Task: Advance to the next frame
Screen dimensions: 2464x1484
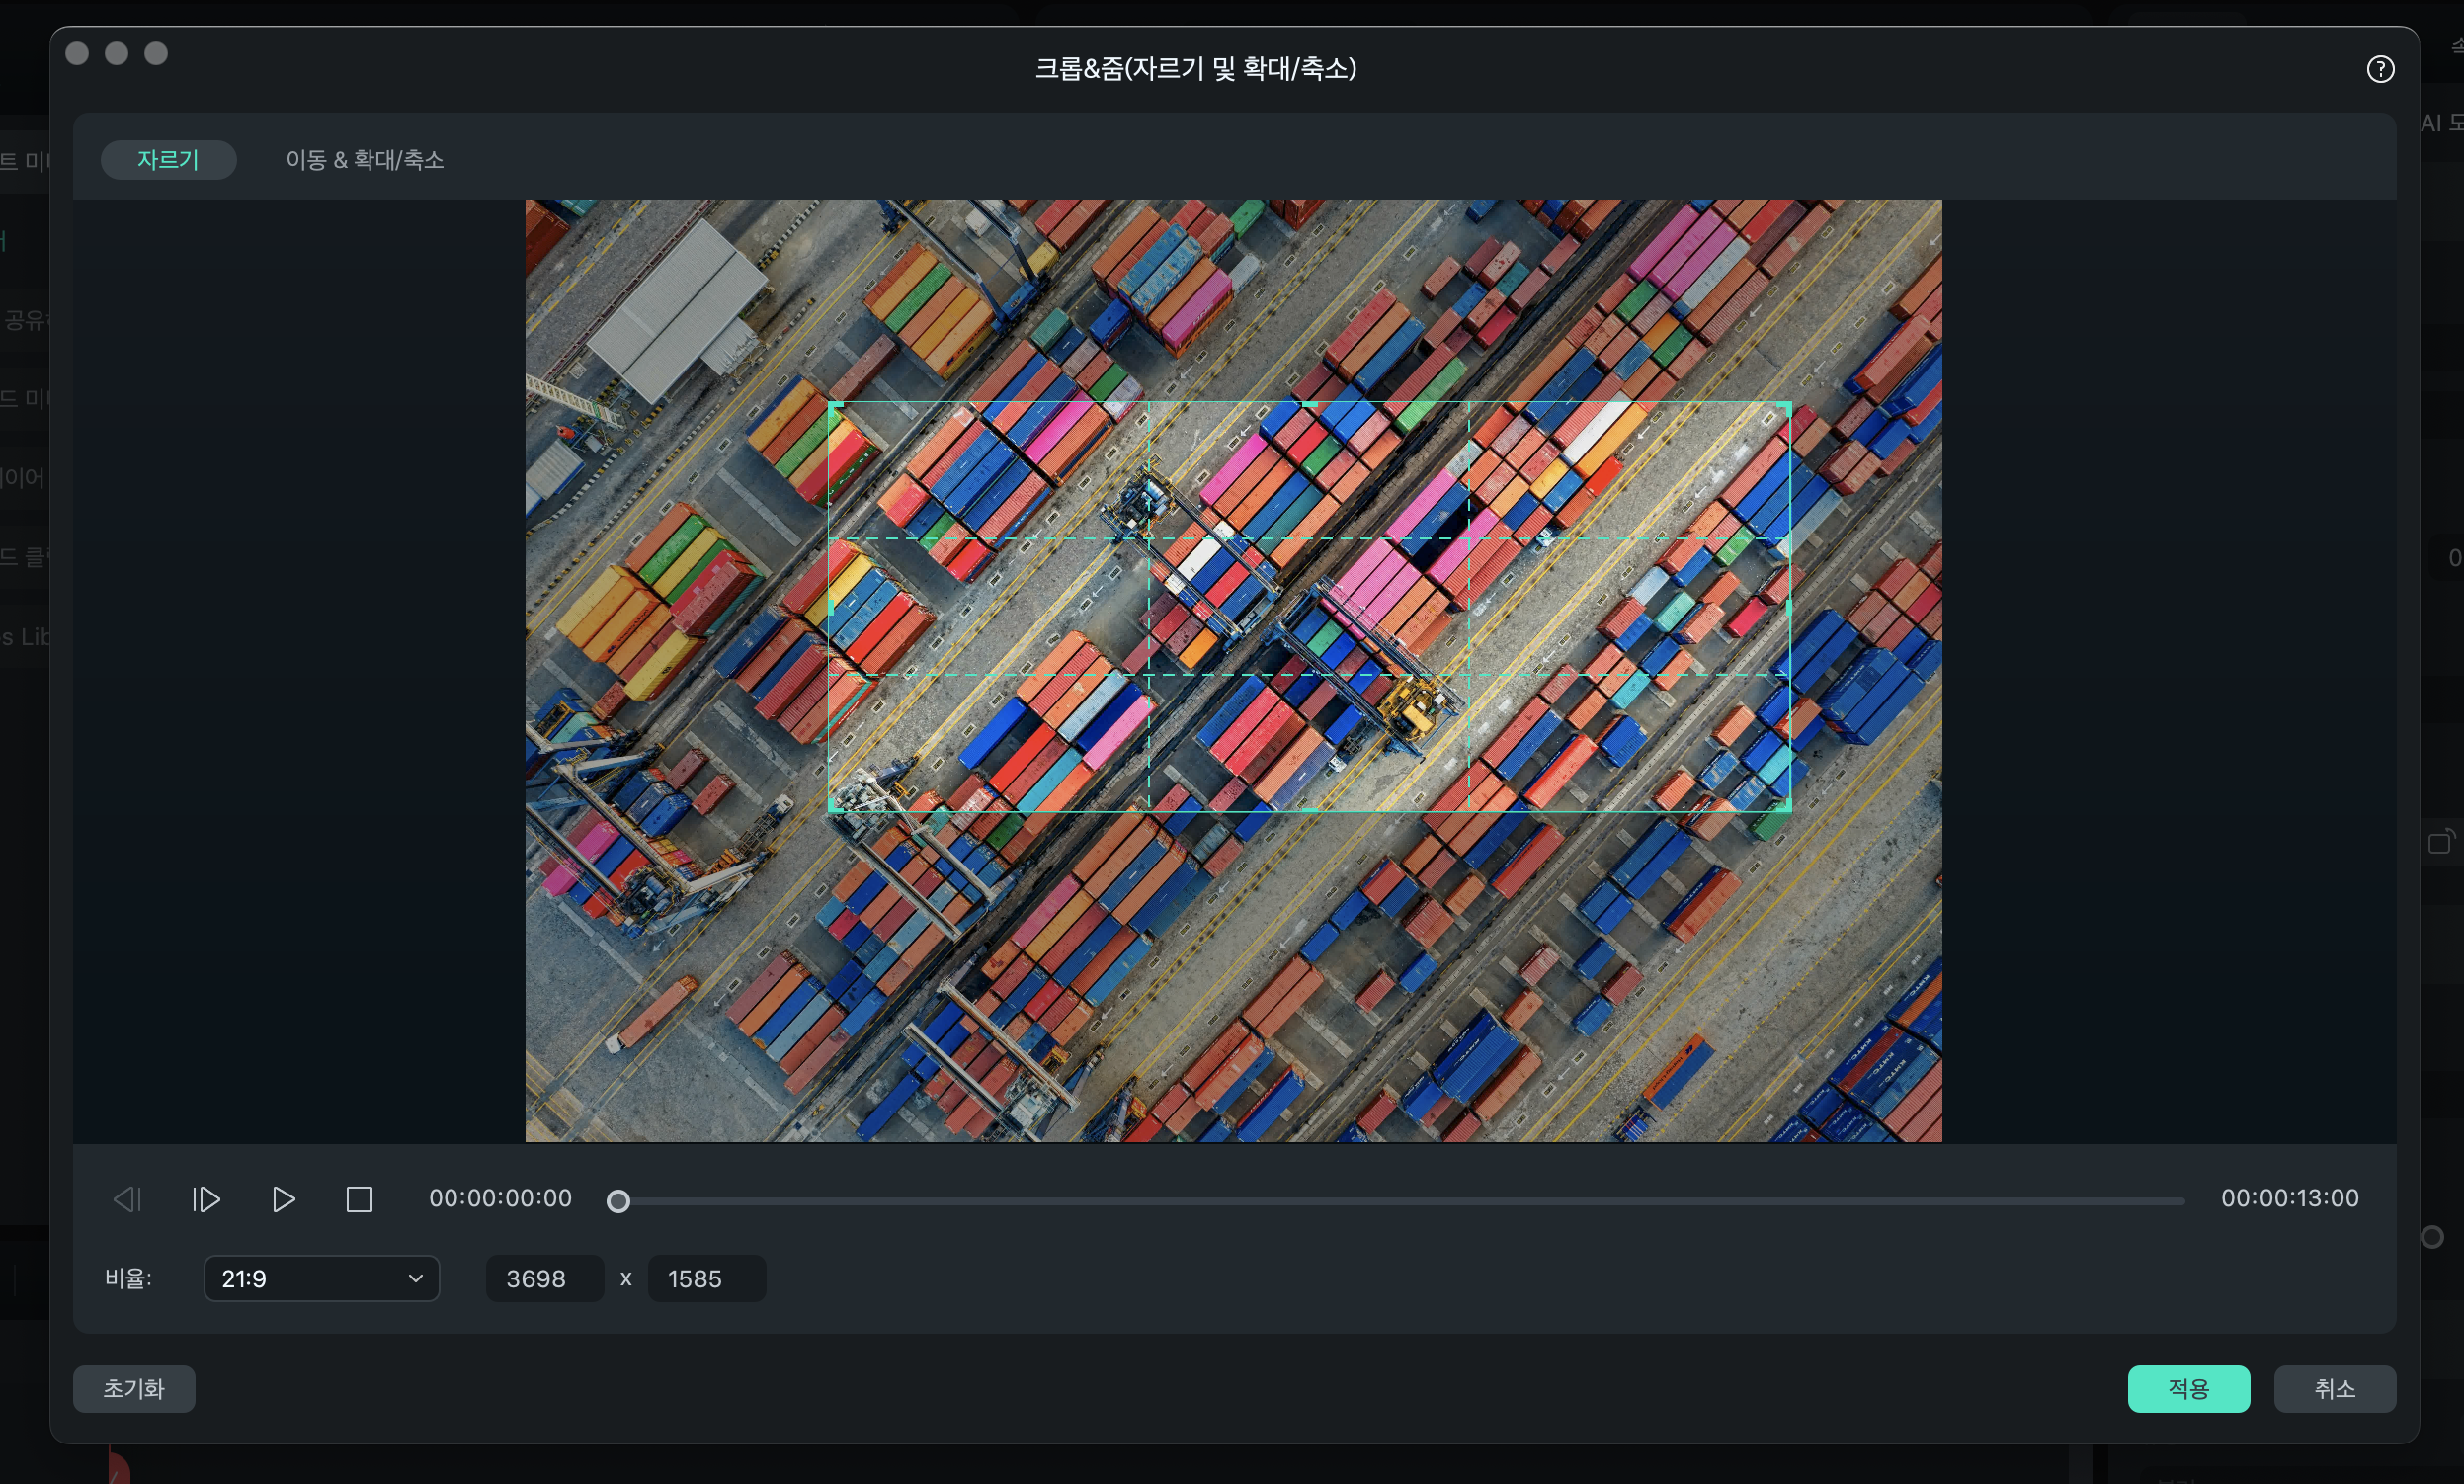Action: point(206,1199)
